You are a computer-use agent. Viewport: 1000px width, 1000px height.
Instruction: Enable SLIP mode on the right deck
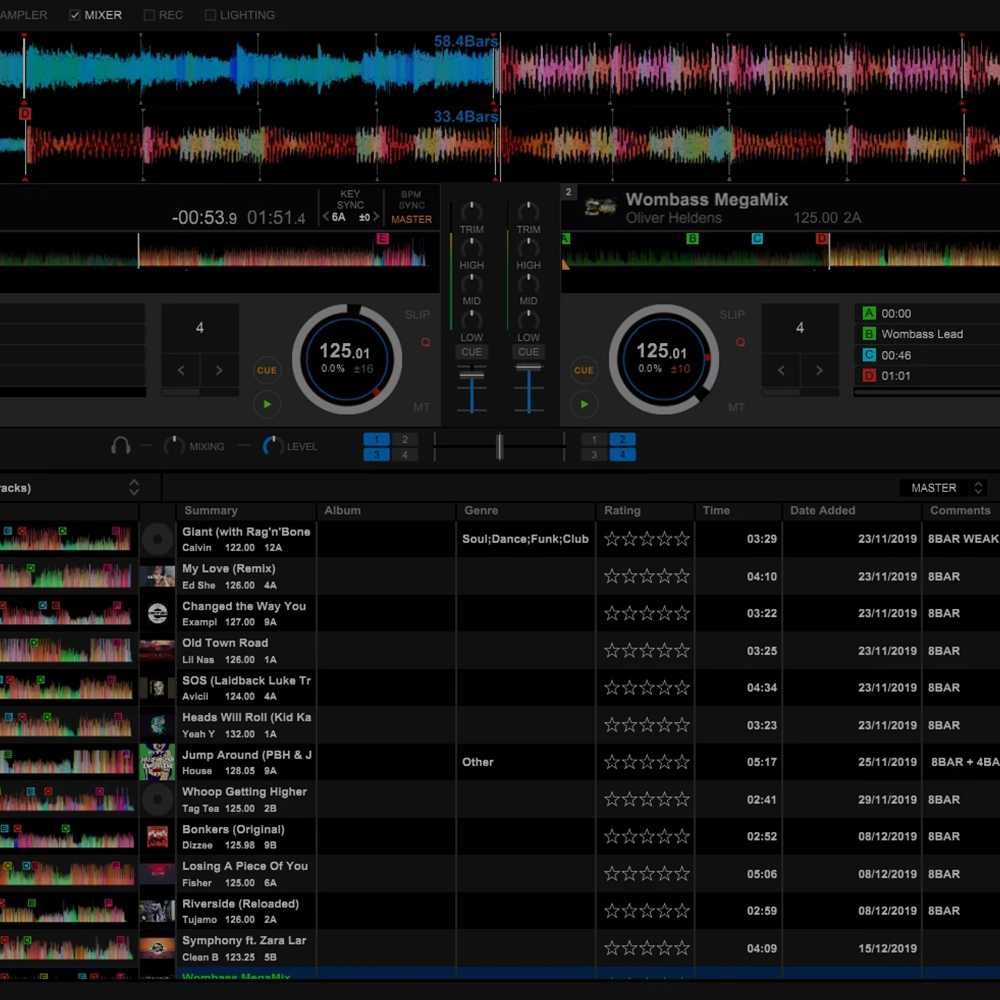pyautogui.click(x=733, y=315)
